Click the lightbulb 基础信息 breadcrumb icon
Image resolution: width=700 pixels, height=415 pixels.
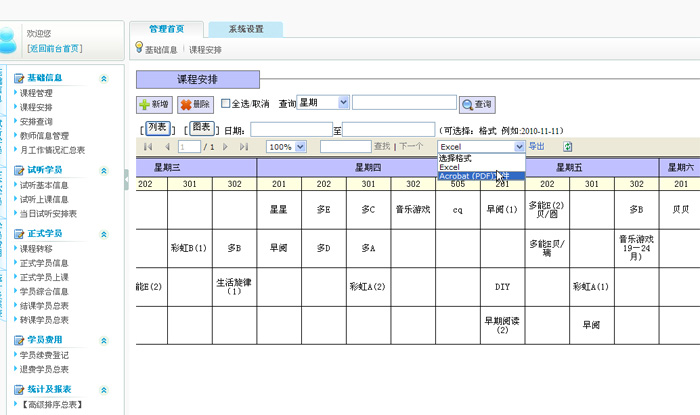tap(139, 48)
